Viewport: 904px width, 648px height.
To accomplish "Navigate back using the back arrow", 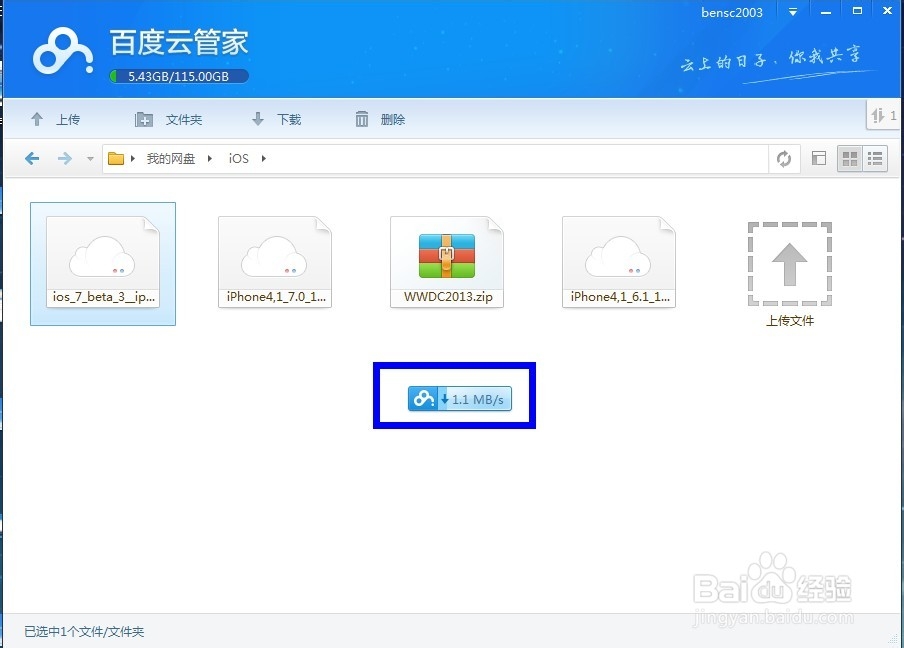I will click(31, 158).
